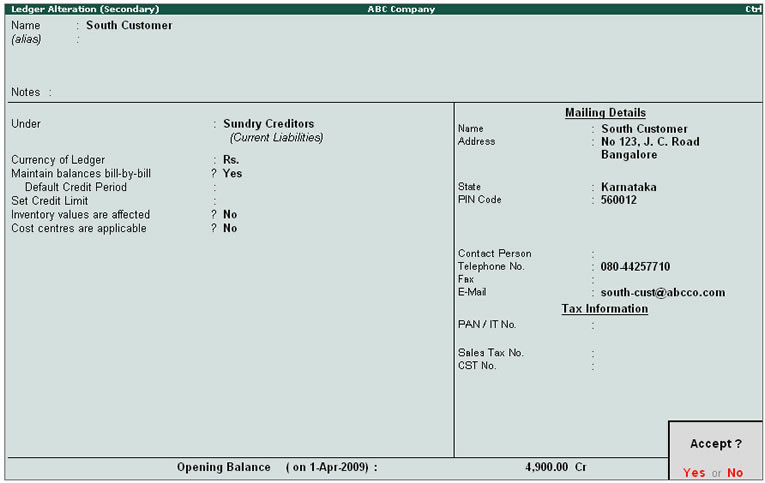Open the Under group Sundry Creditors
The width and height of the screenshot is (765, 483).
pos(268,124)
